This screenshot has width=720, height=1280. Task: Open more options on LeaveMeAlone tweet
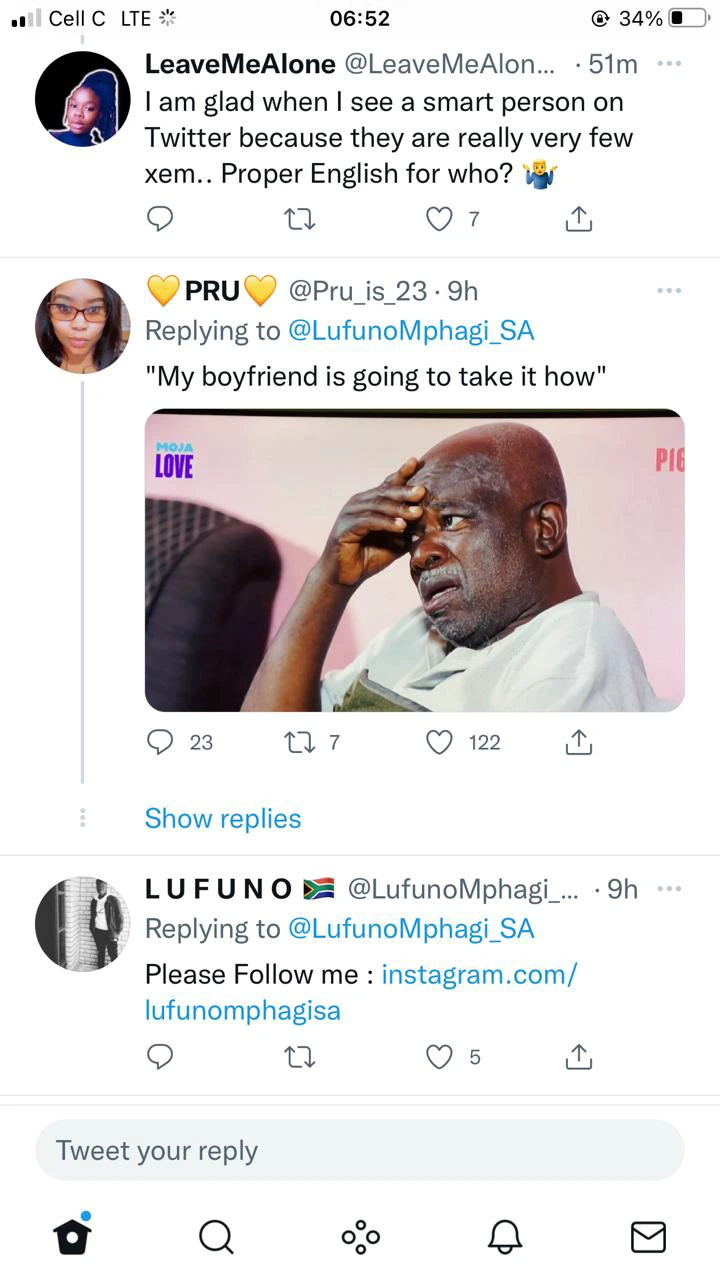[668, 63]
